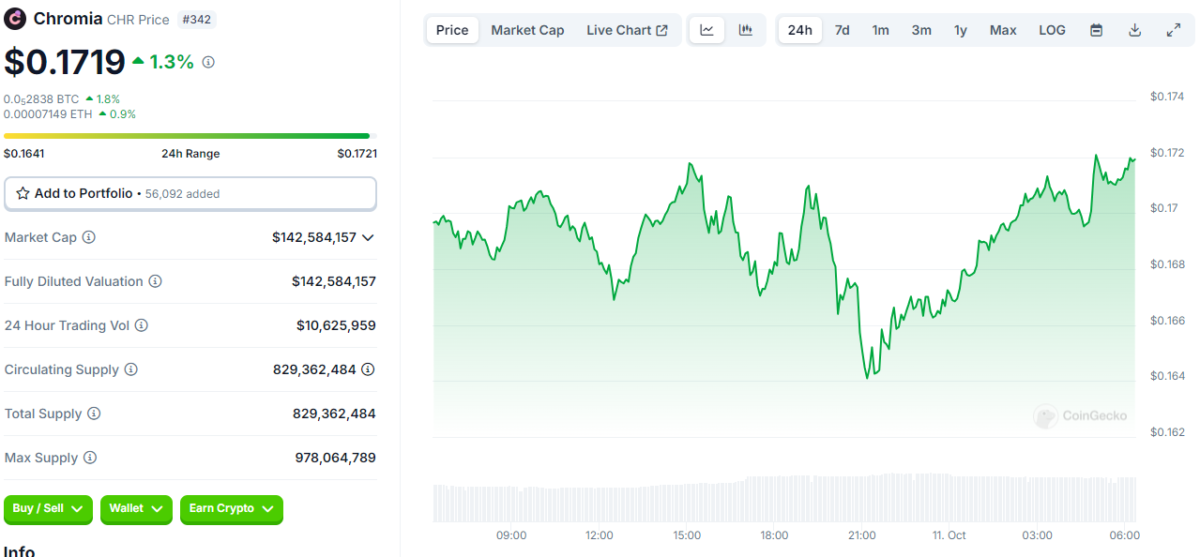The height and width of the screenshot is (557, 1200).
Task: Select the Market Cap tab
Action: pos(527,30)
